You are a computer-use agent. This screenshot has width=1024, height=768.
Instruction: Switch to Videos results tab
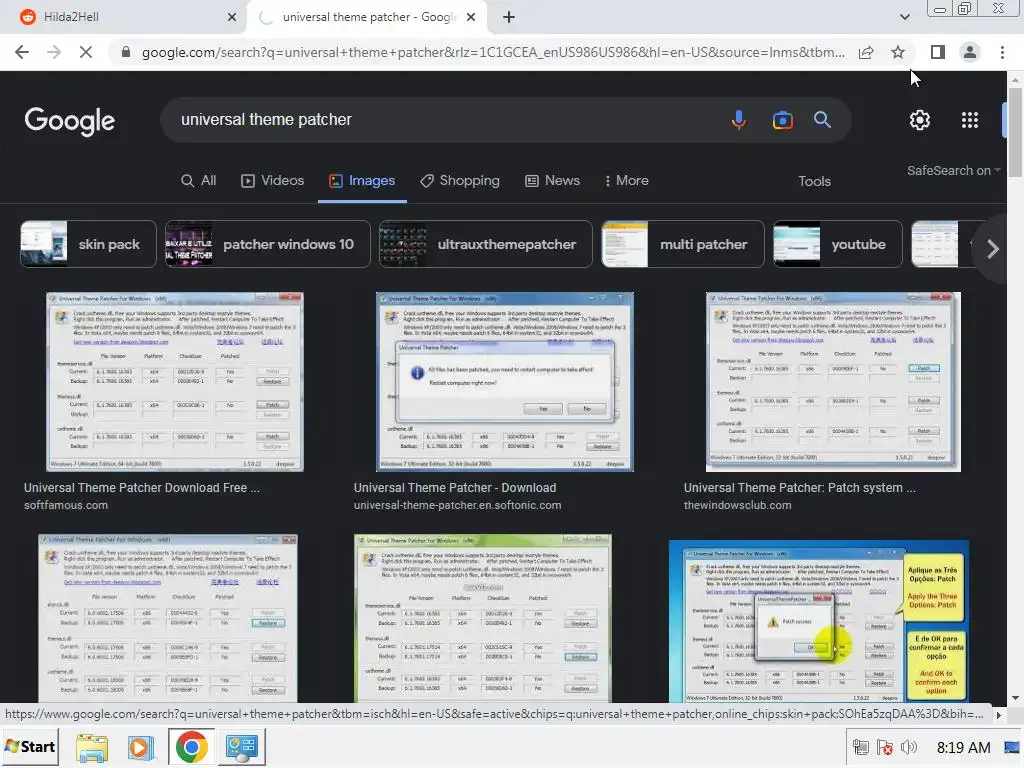tap(272, 181)
